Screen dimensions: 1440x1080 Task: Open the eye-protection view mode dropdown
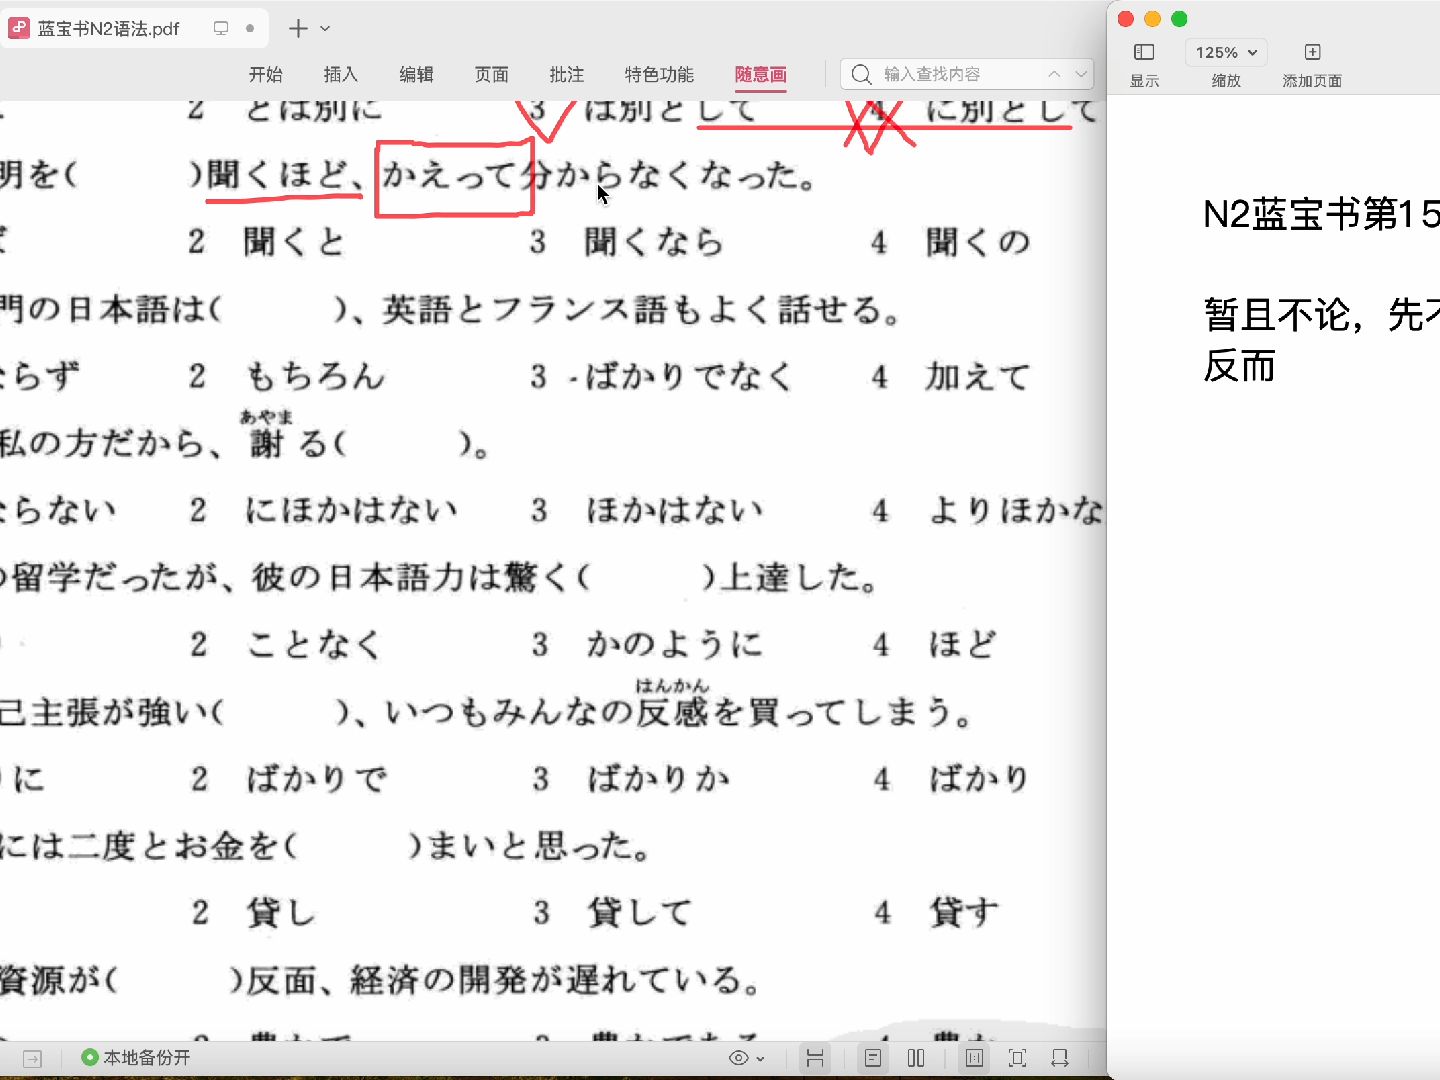pos(746,1058)
